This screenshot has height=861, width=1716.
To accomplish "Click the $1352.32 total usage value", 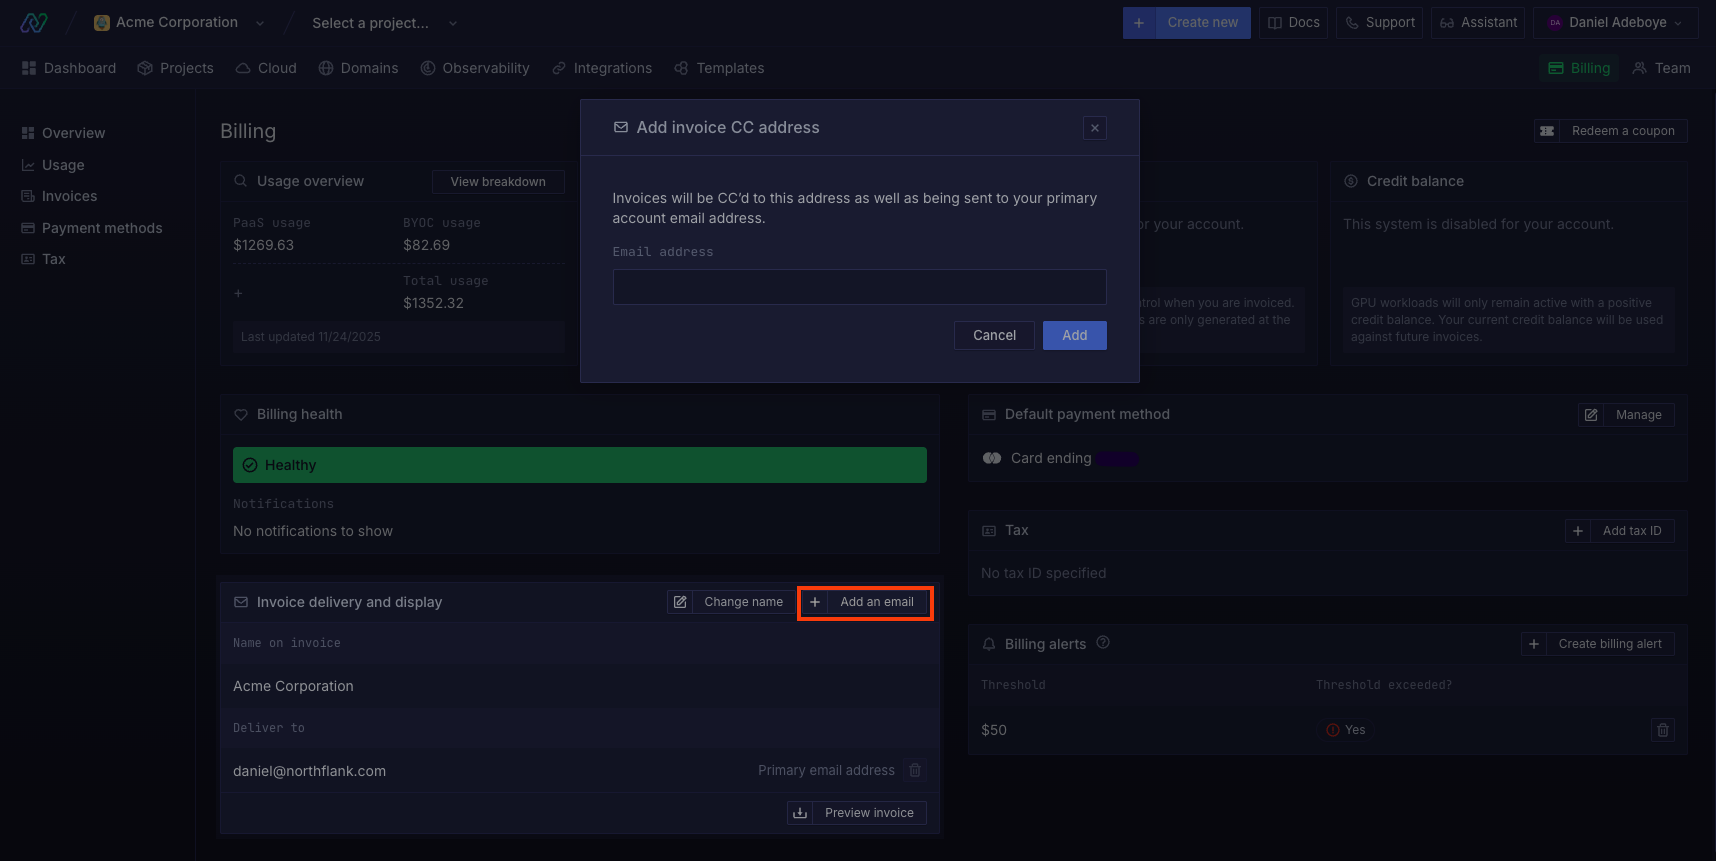I will click(433, 303).
